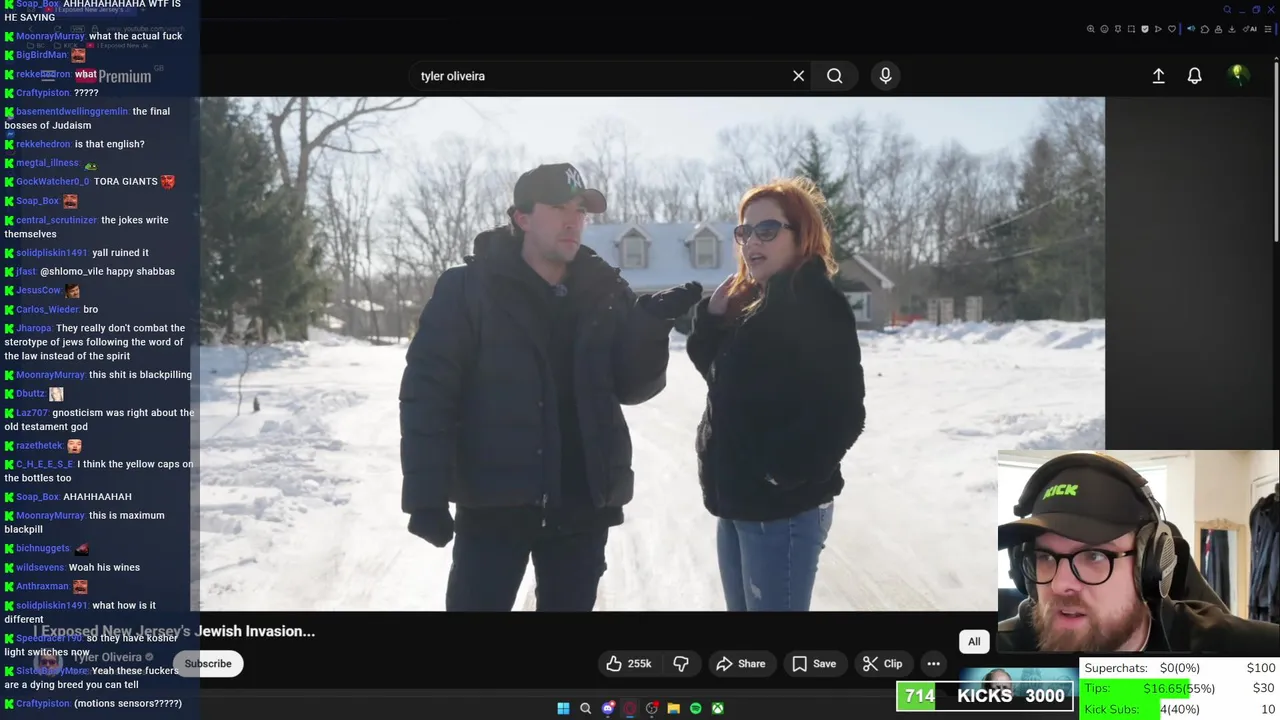Open File Explorer from the taskbar

coord(673,708)
